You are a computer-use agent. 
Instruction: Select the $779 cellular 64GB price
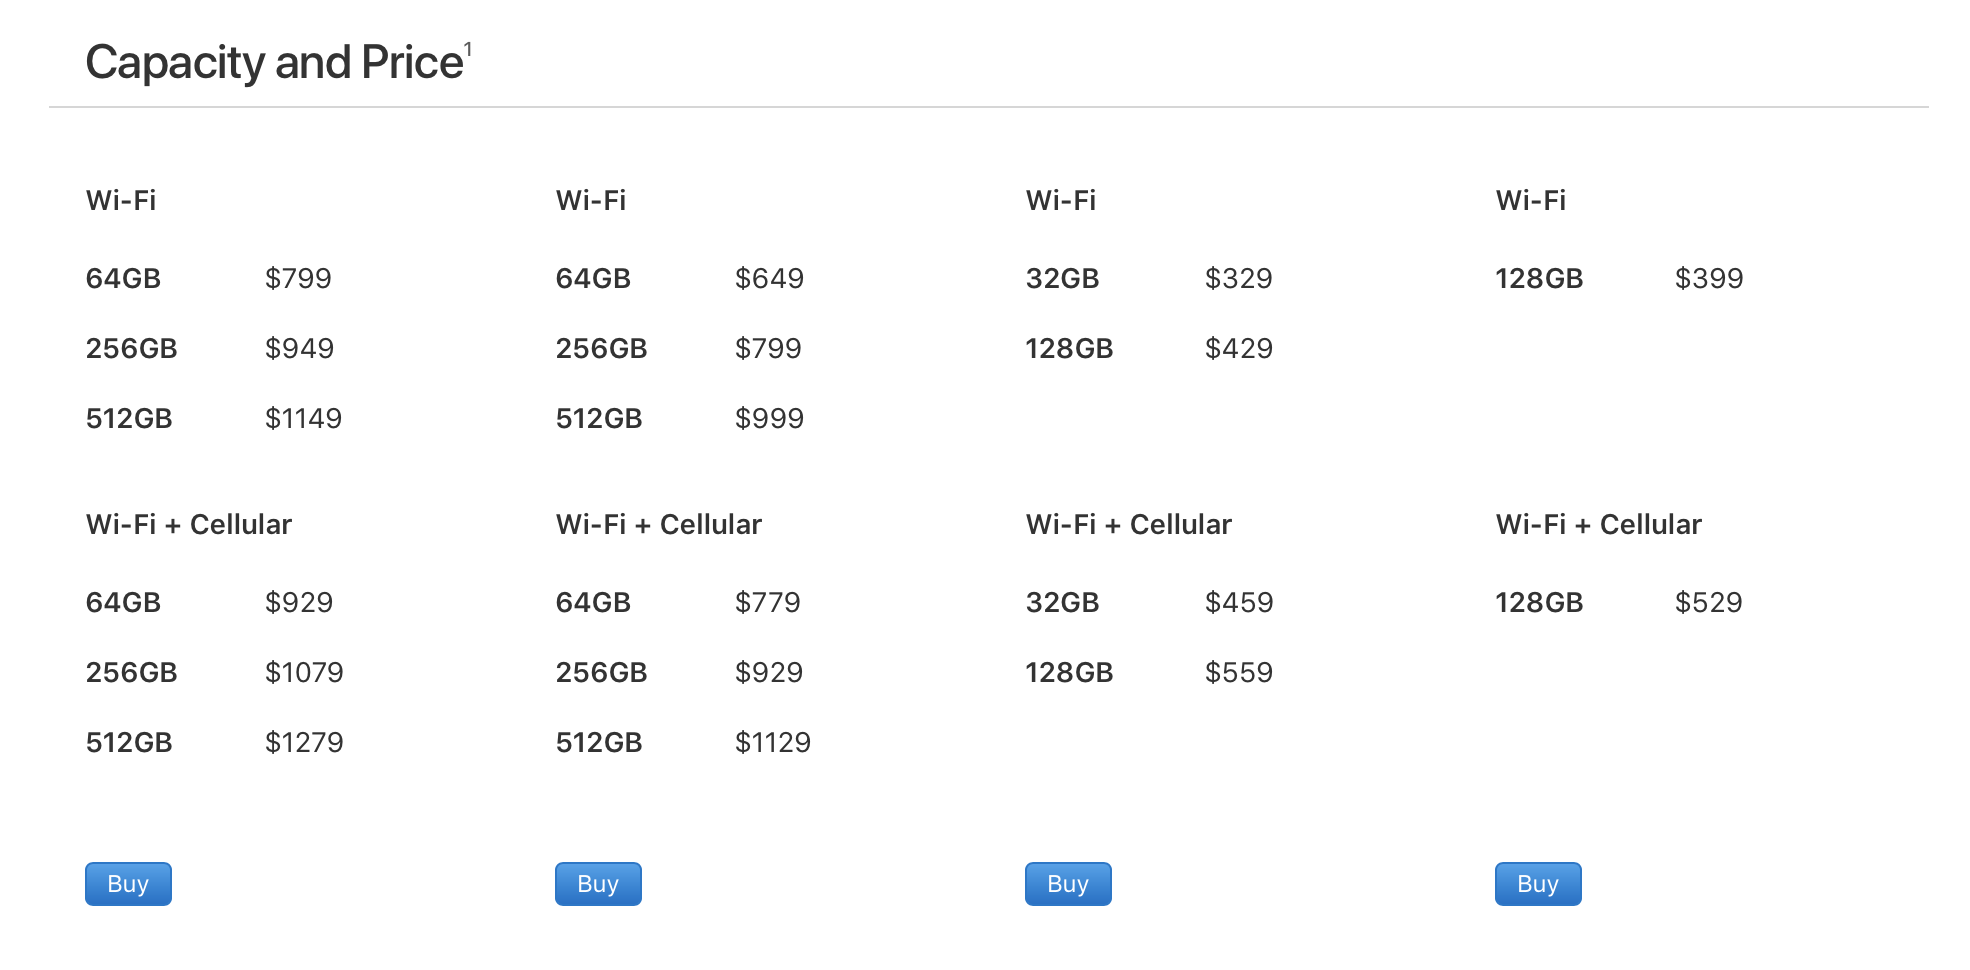click(768, 602)
